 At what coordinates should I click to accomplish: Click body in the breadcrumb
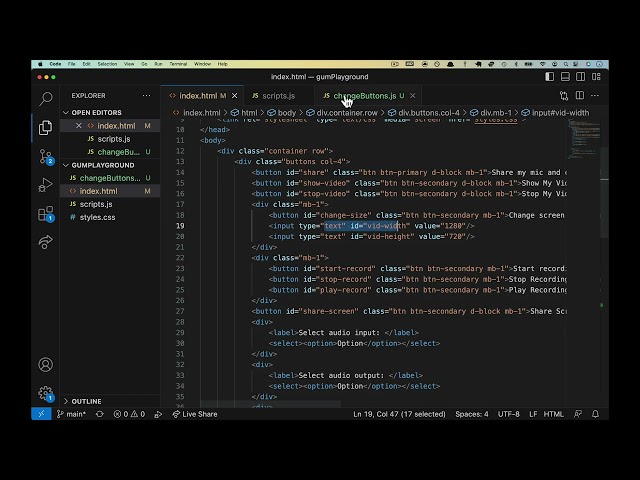pos(282,113)
